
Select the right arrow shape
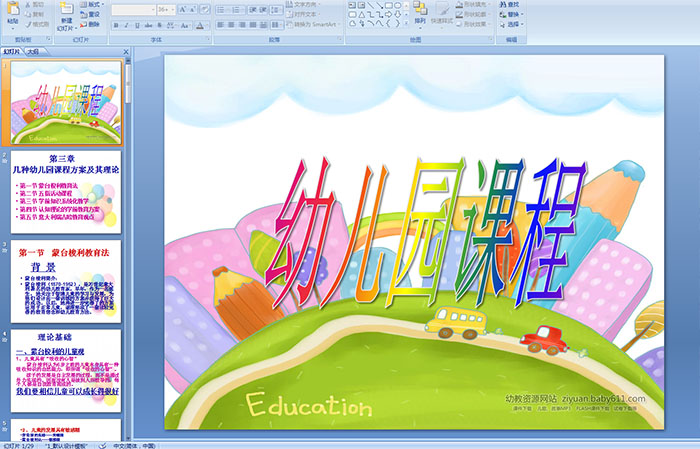tap(388, 14)
